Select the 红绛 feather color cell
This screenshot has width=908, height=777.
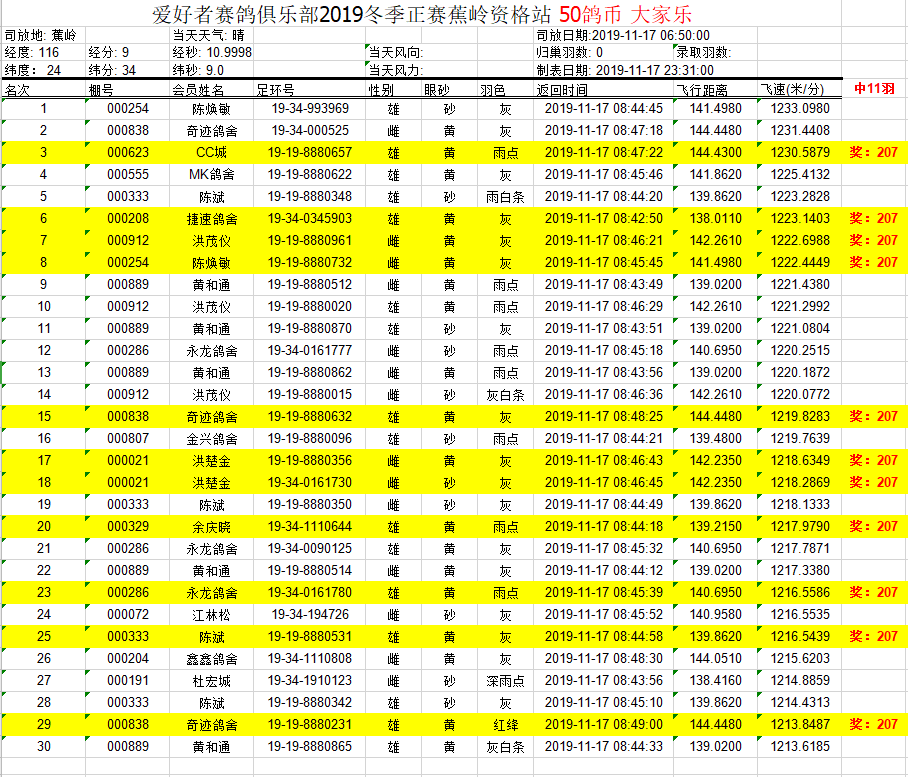tap(505, 725)
